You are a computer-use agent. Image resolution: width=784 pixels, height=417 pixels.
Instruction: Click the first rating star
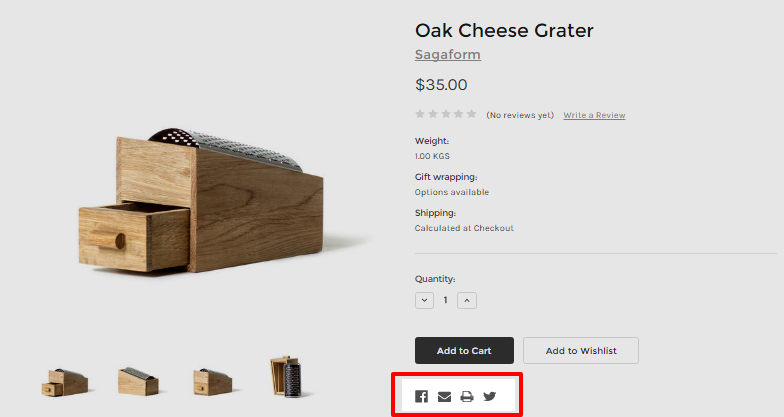[420, 114]
